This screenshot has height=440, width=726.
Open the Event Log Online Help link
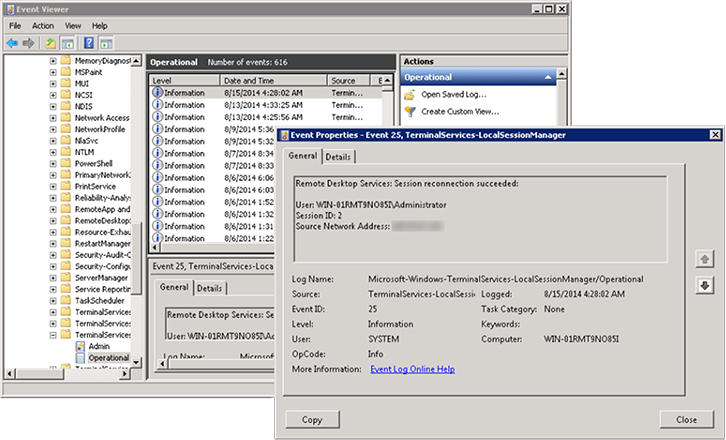pyautogui.click(x=412, y=369)
